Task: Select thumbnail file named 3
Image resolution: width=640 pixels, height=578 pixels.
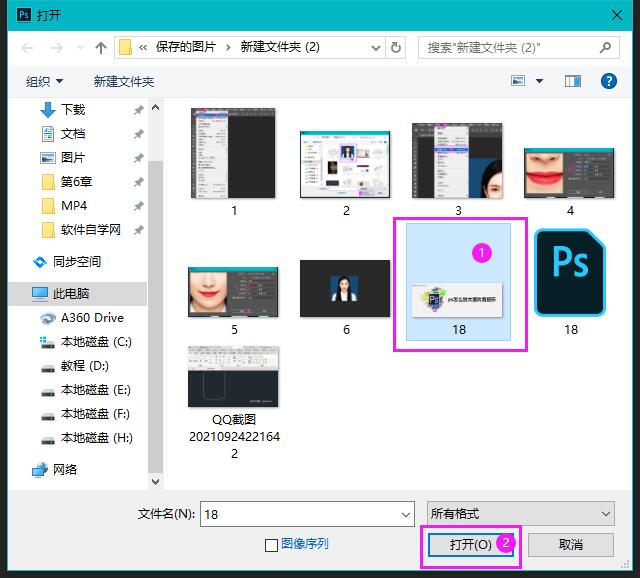Action: [x=458, y=169]
